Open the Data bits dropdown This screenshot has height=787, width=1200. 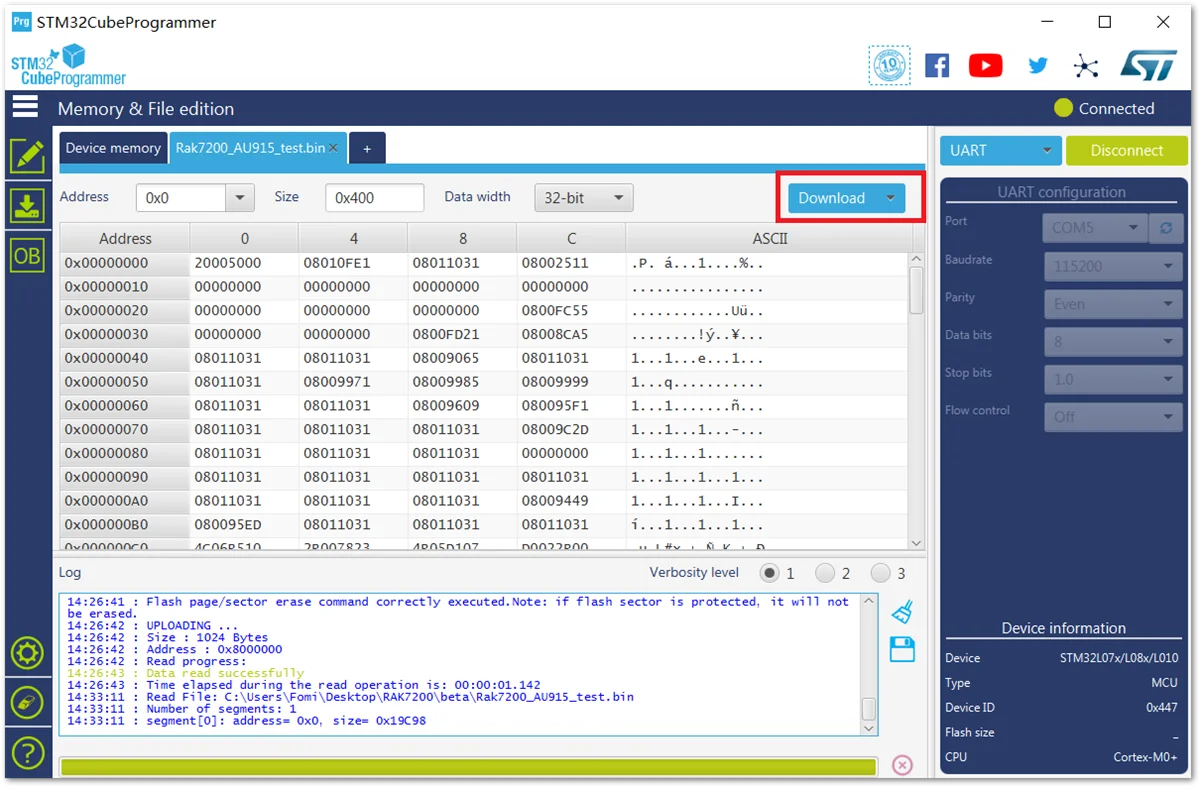pos(1113,342)
